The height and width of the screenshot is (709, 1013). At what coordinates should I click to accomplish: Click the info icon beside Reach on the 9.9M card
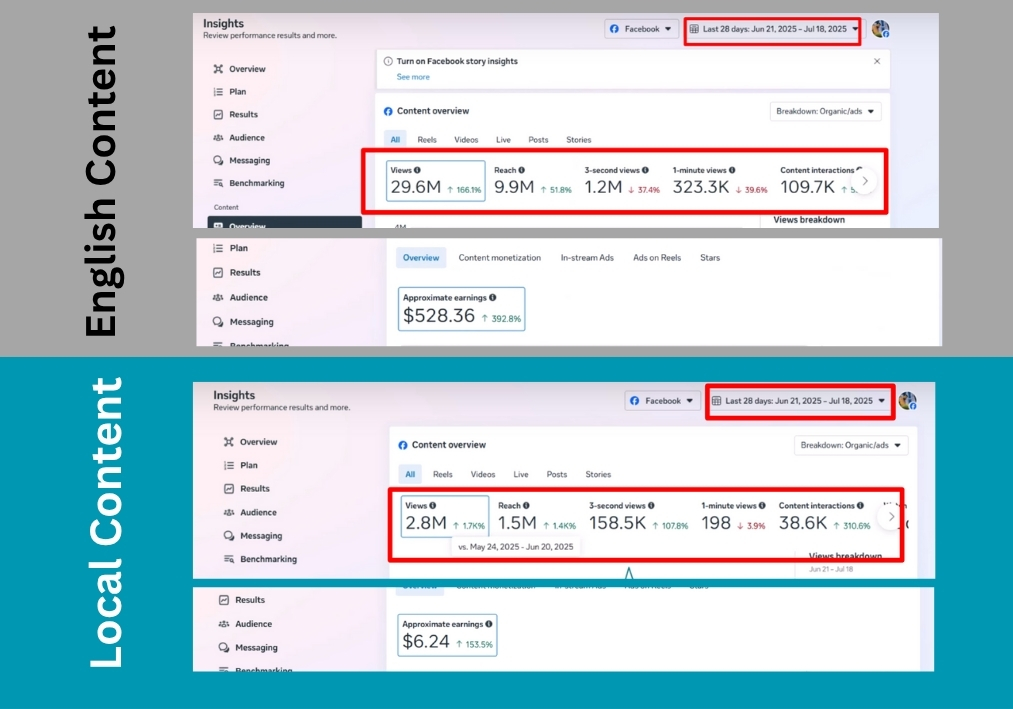[x=521, y=170]
